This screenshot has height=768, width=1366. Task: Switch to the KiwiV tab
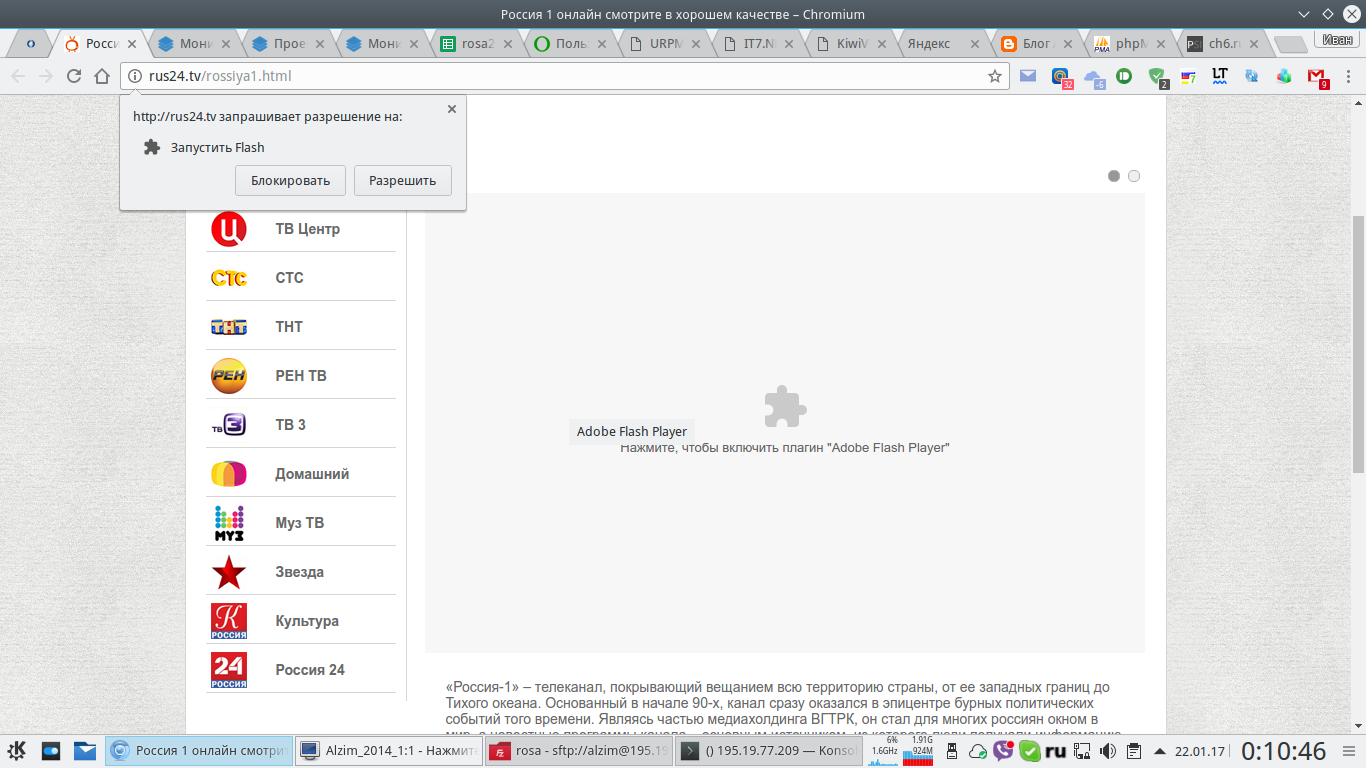click(x=848, y=44)
